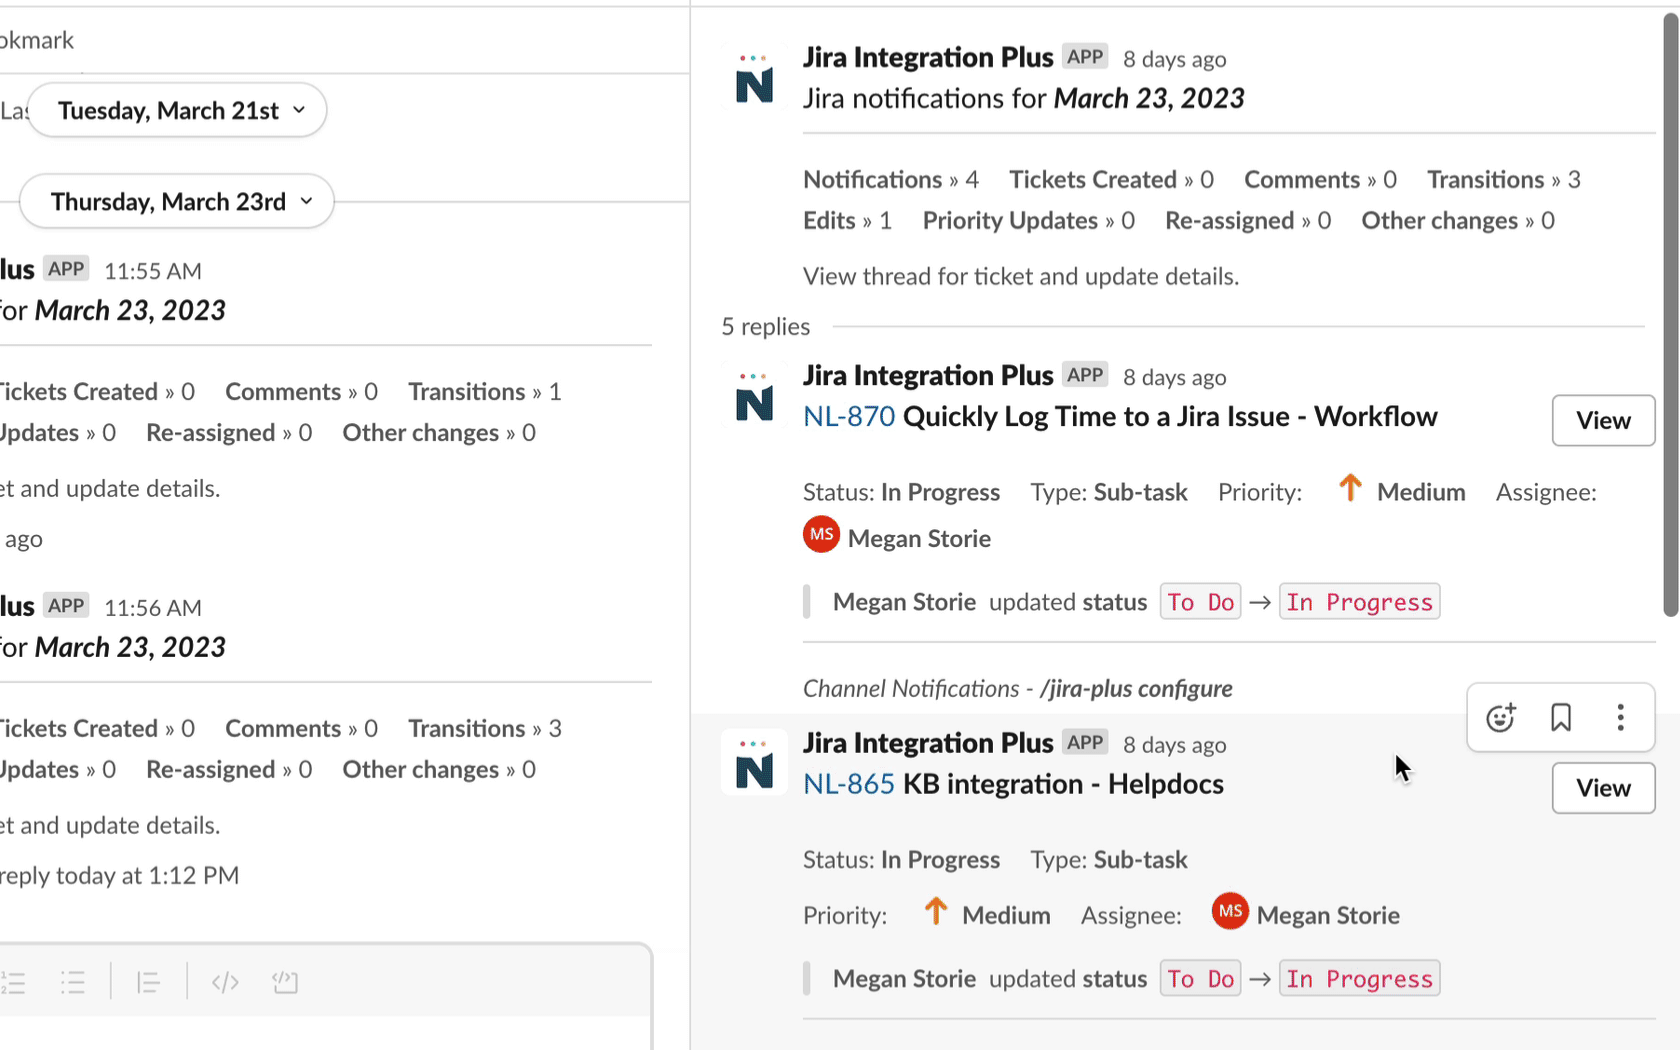This screenshot has width=1680, height=1050.
Task: Click 'Quickly Log Time to a Jira Issue - Workflow' title
Action: click(1170, 416)
